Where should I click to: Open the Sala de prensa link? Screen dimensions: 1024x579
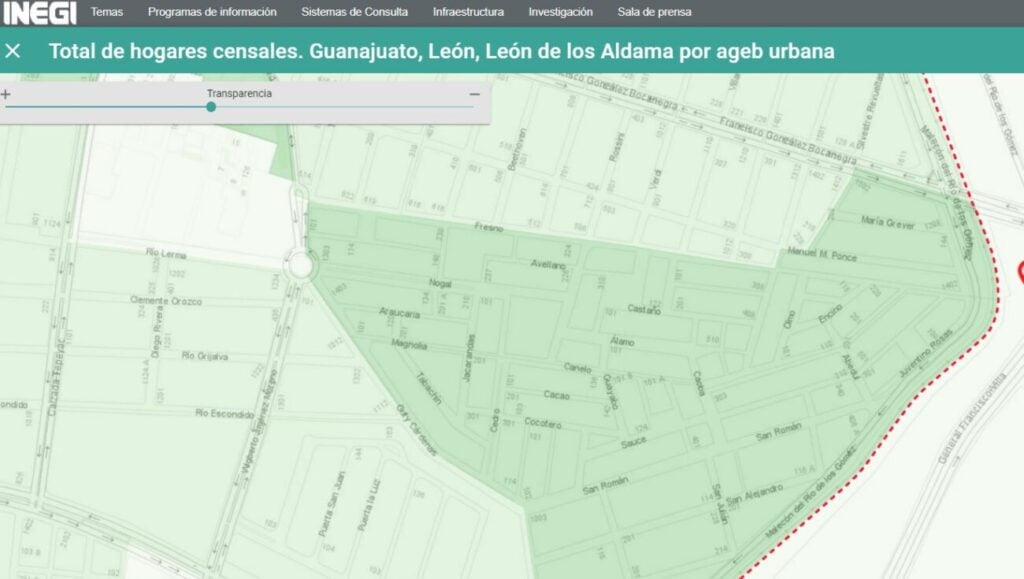click(654, 12)
